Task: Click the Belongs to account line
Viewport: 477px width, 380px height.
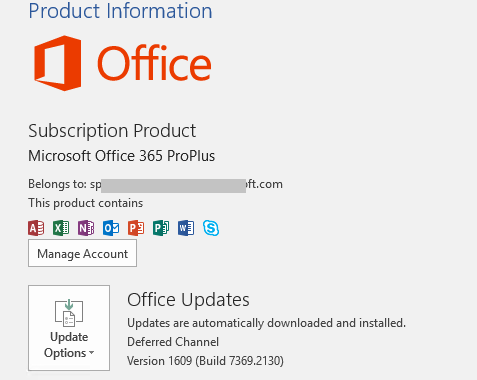Action: tap(155, 184)
